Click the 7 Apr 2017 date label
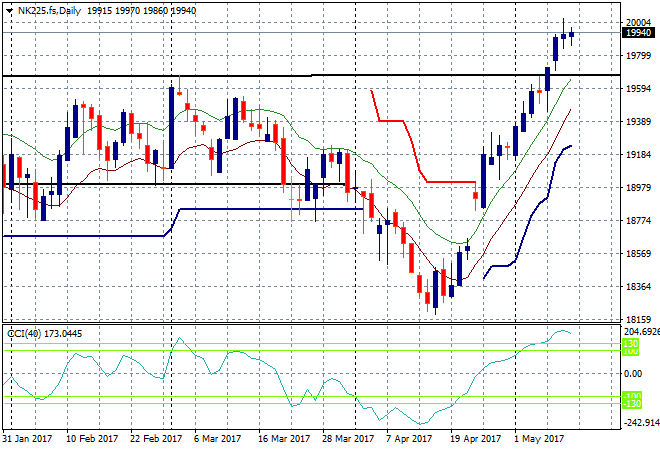Viewport: 660px width, 450px height. (409, 439)
